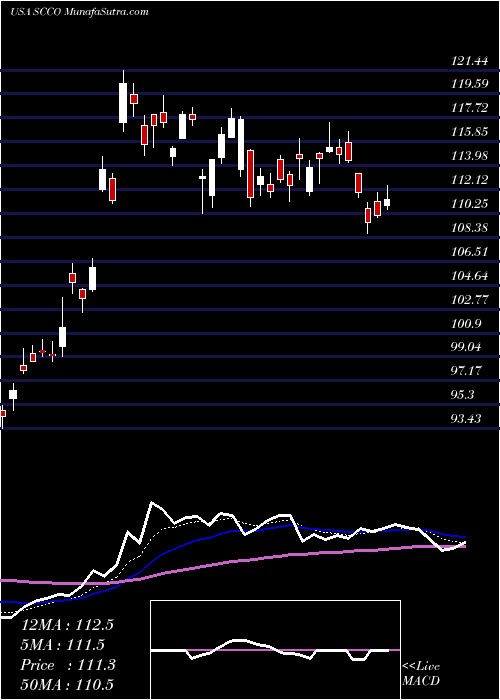
Task: Select the 99.04 price level label
Action: pyautogui.click(x=467, y=348)
